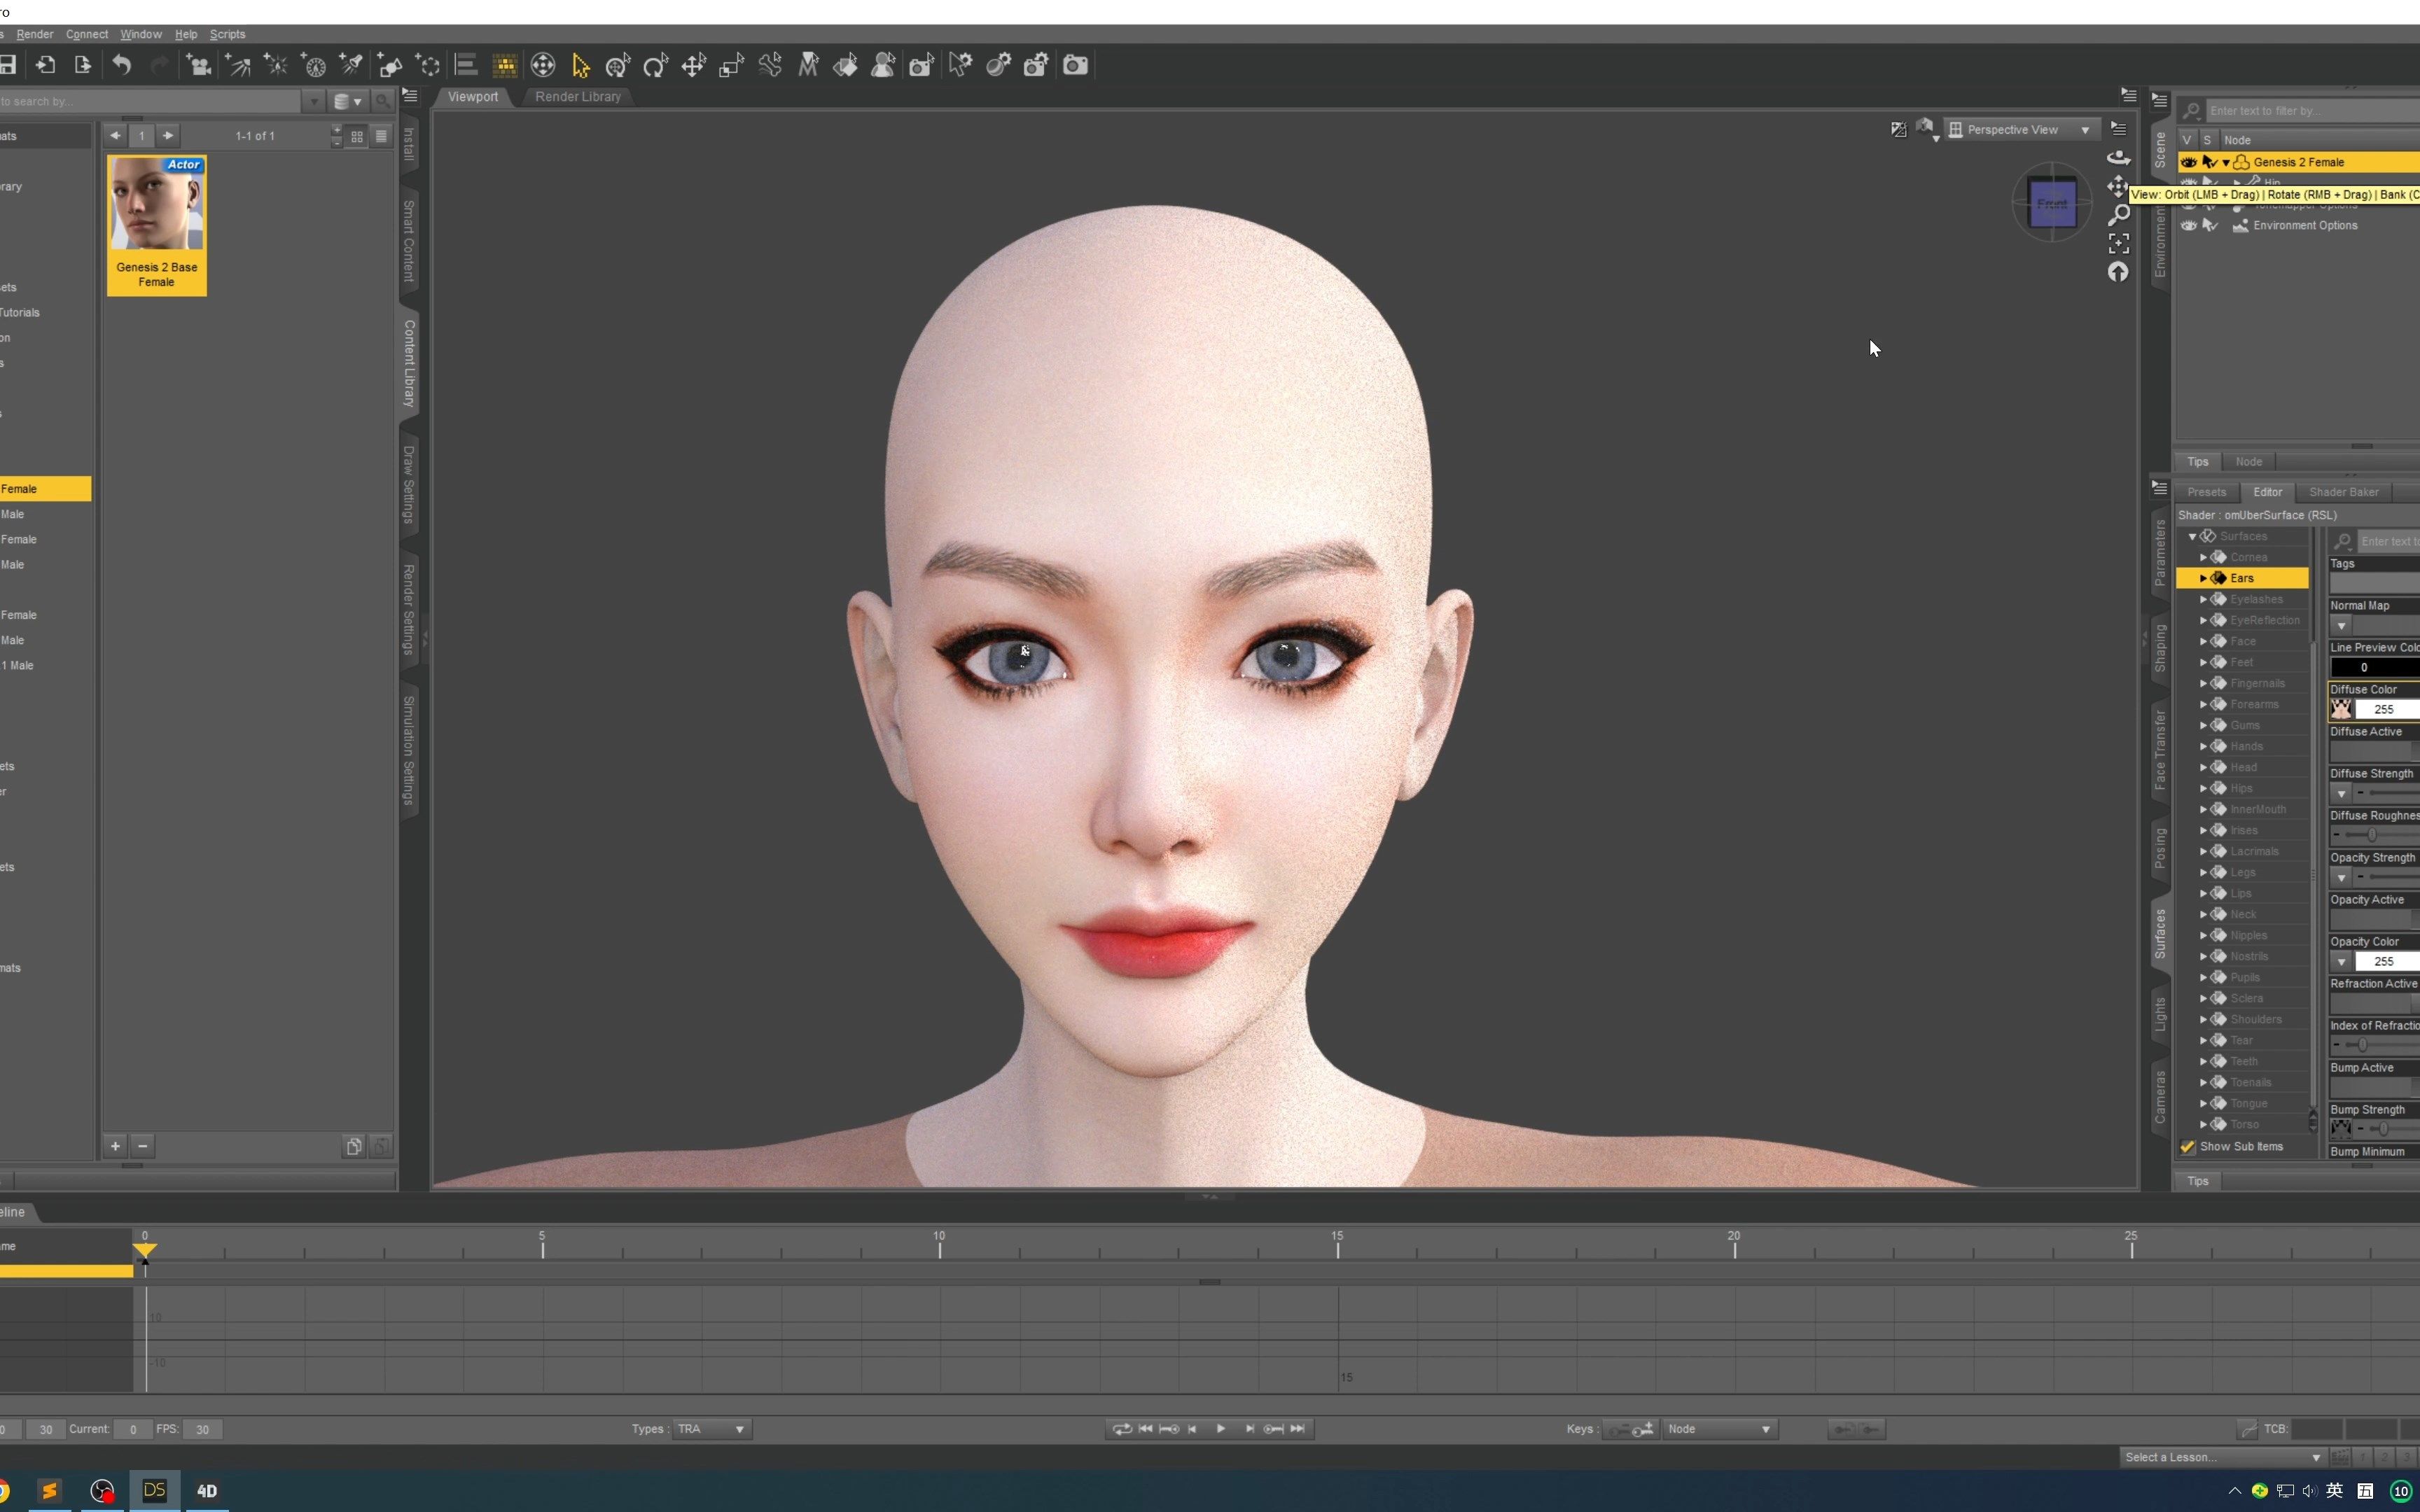Toggle the Show Sub Items checkbox
Screen dimensions: 2420x1512
point(2187,1147)
